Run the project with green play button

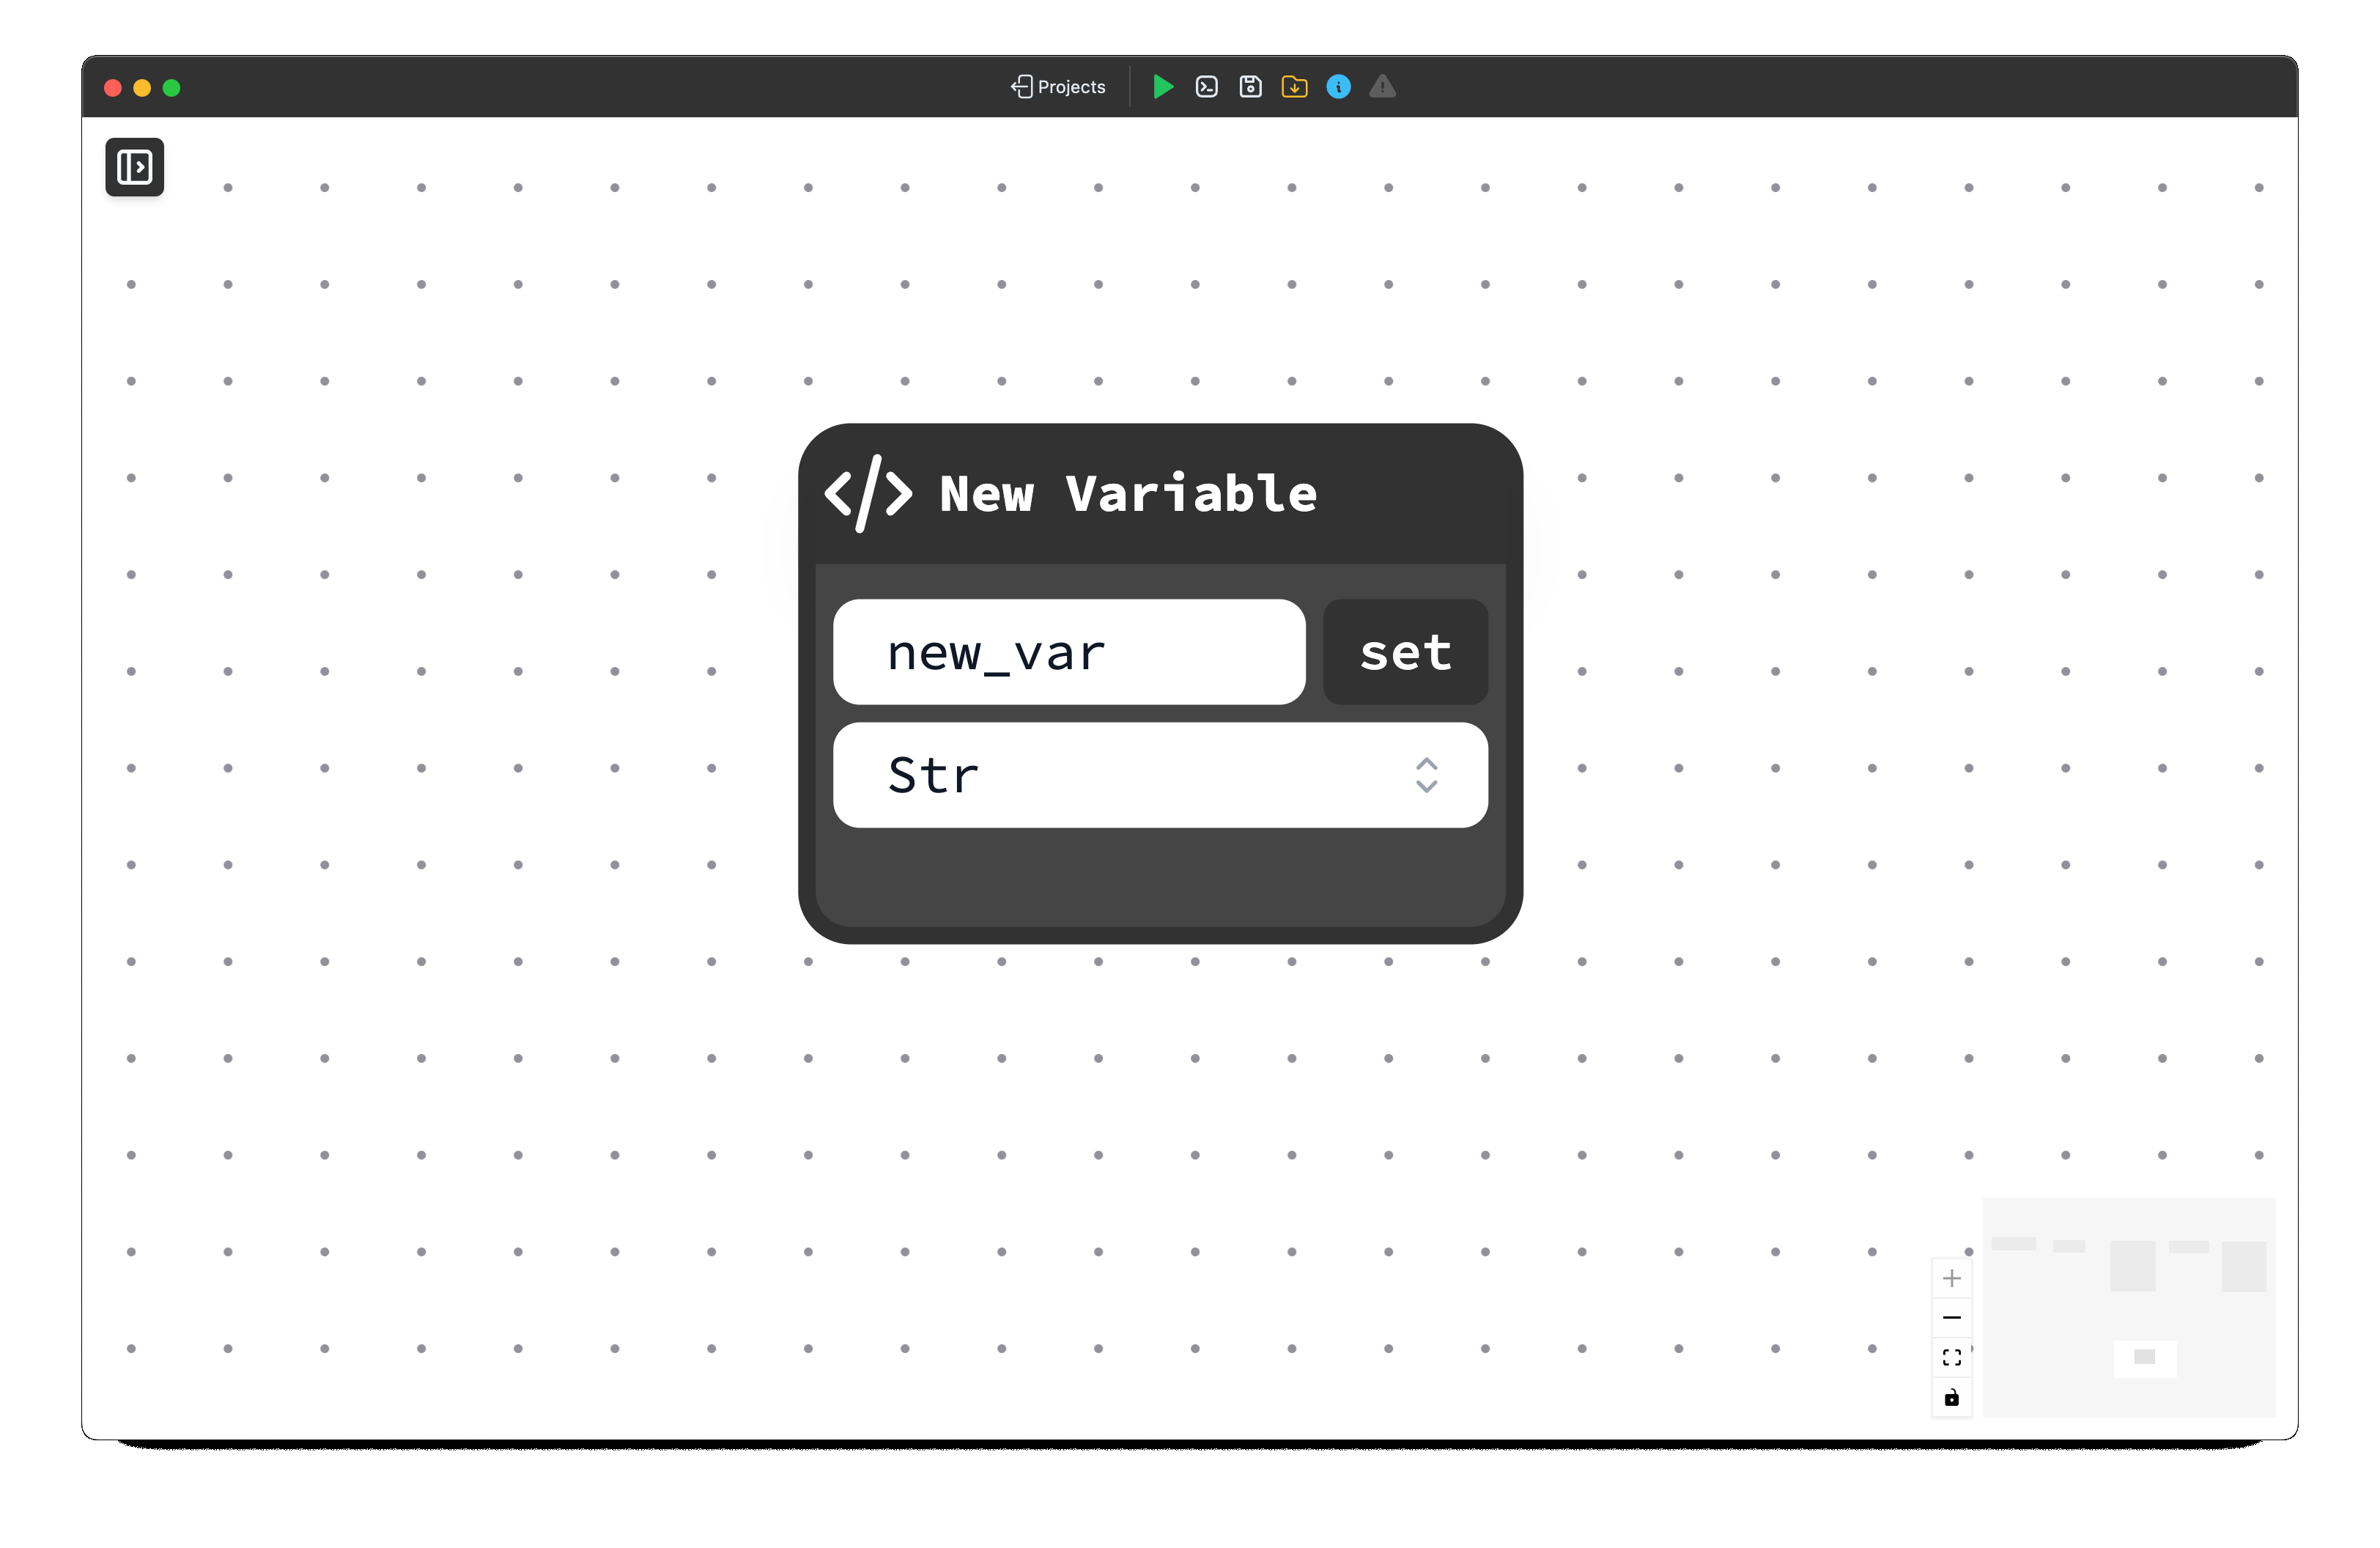coord(1162,87)
